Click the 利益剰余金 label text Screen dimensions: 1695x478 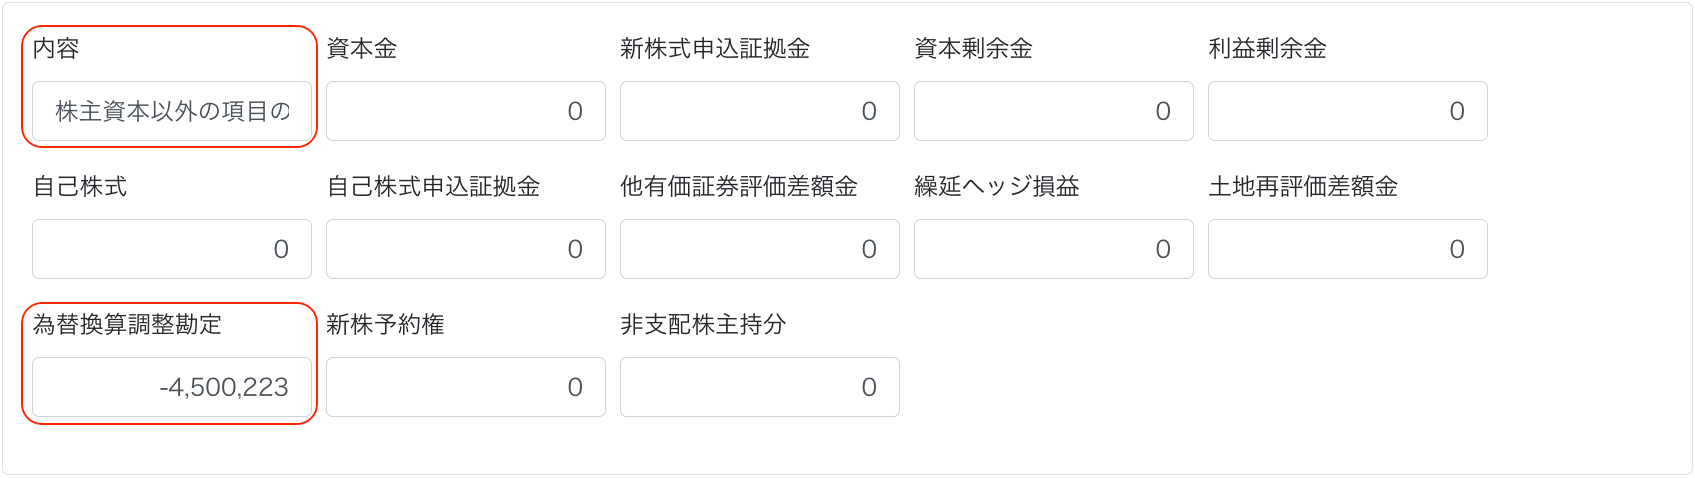(x=1267, y=48)
